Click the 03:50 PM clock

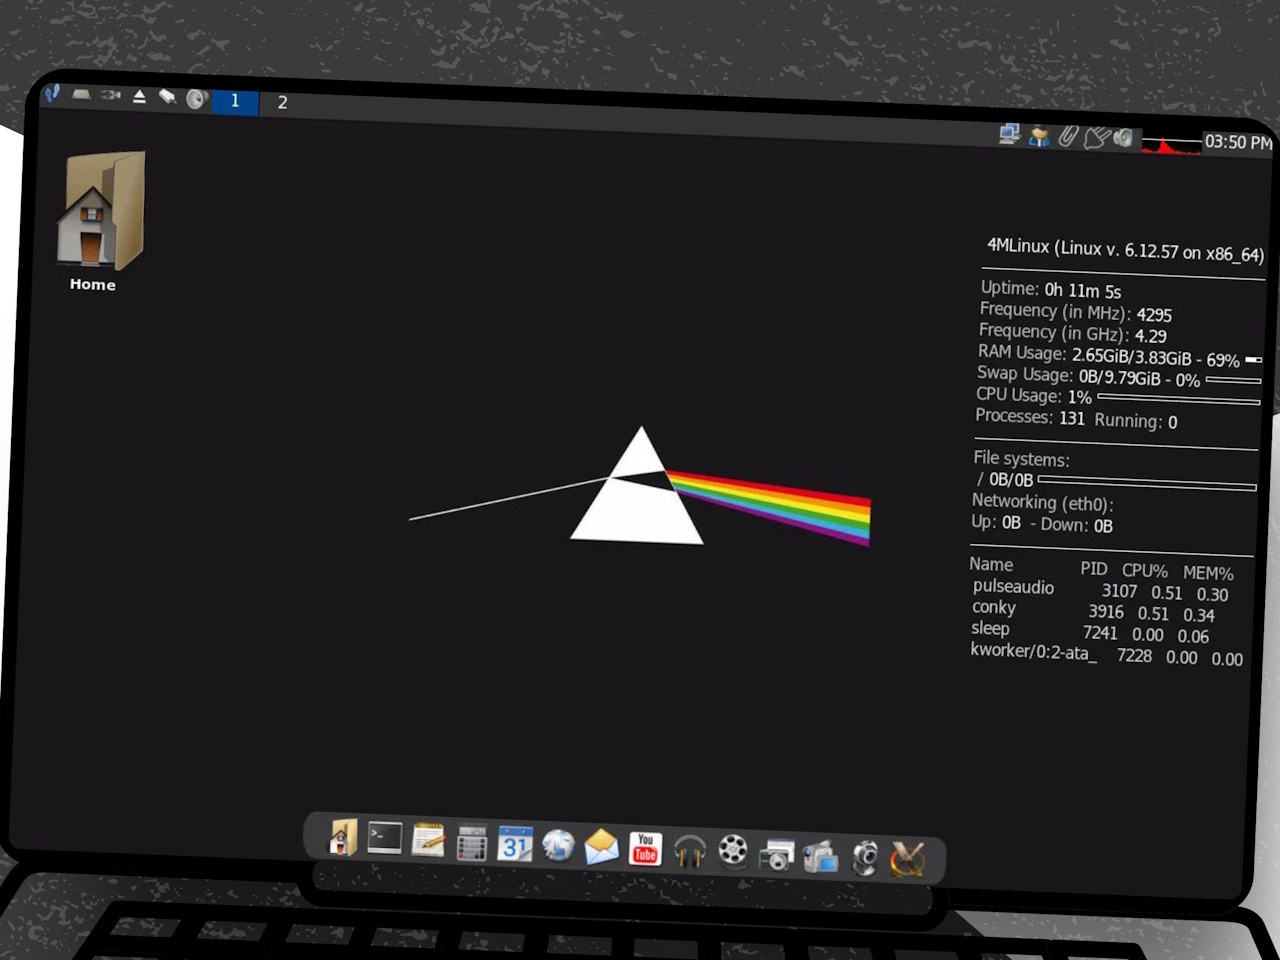(x=1238, y=142)
